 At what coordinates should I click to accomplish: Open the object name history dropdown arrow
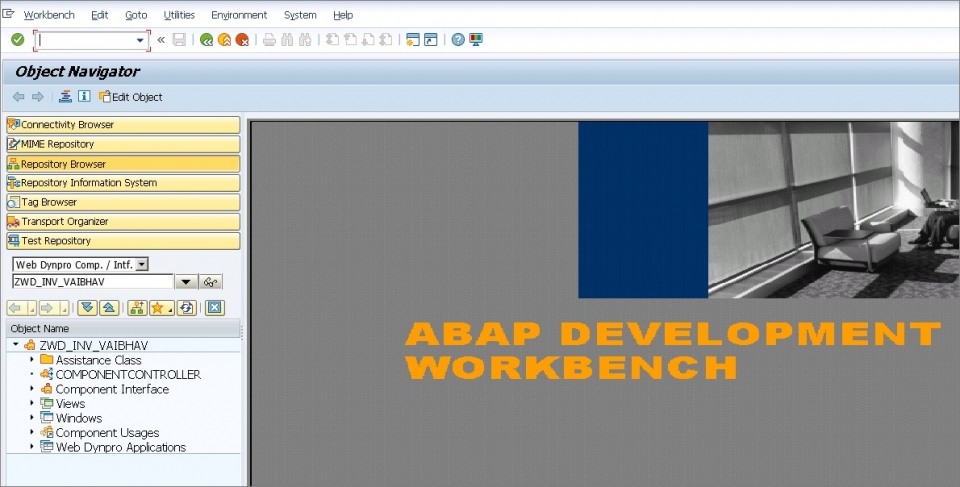click(186, 282)
